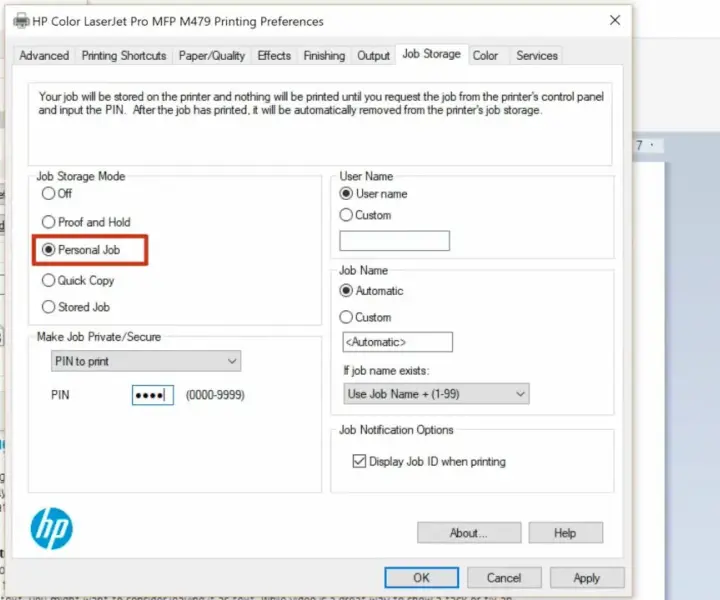Screen dimensions: 720x600
Task: Click the printer icon in title bar
Action: [21, 21]
